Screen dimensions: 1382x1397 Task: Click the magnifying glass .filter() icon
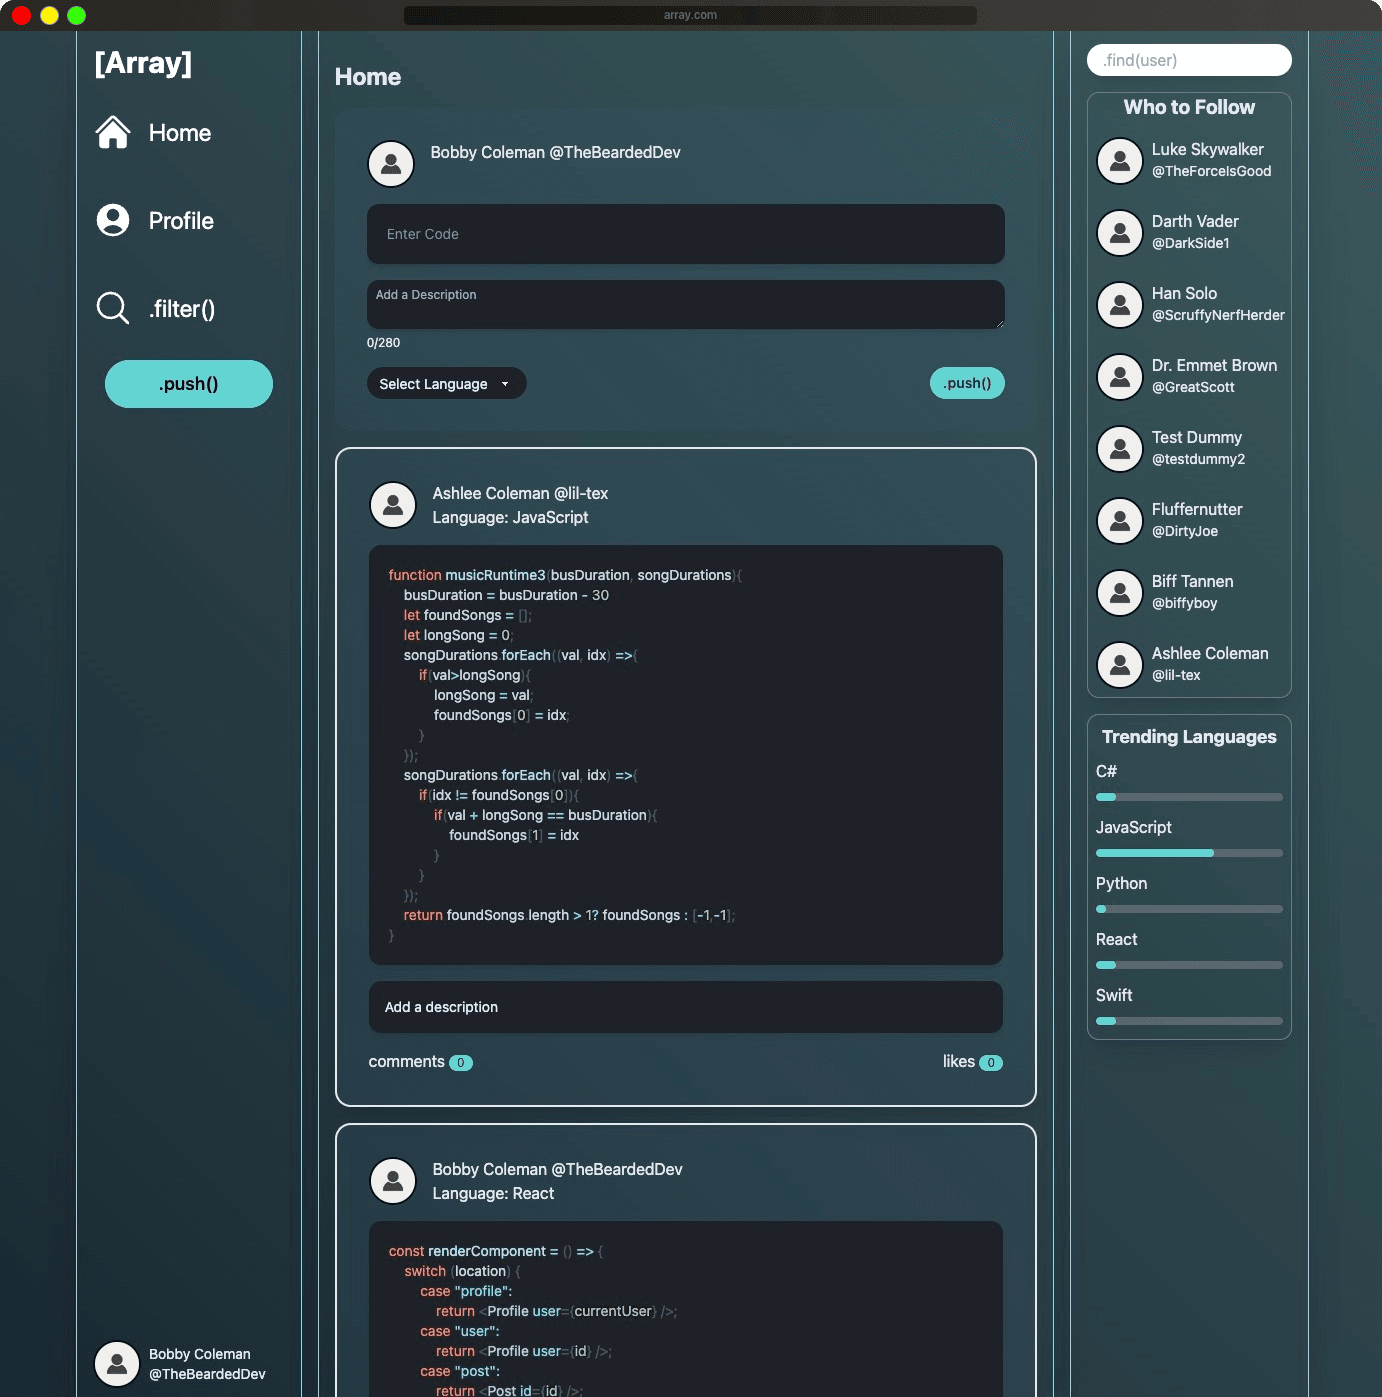coord(113,308)
